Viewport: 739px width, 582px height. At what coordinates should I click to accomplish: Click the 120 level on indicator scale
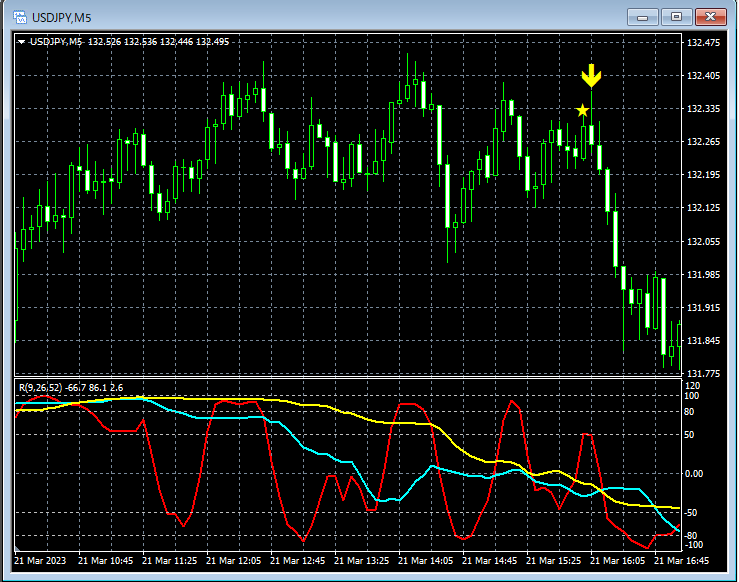694,385
